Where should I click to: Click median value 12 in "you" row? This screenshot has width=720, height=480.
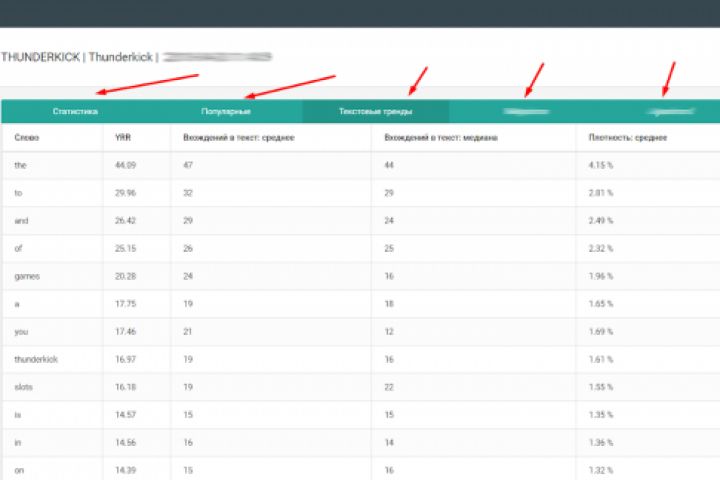coord(389,332)
